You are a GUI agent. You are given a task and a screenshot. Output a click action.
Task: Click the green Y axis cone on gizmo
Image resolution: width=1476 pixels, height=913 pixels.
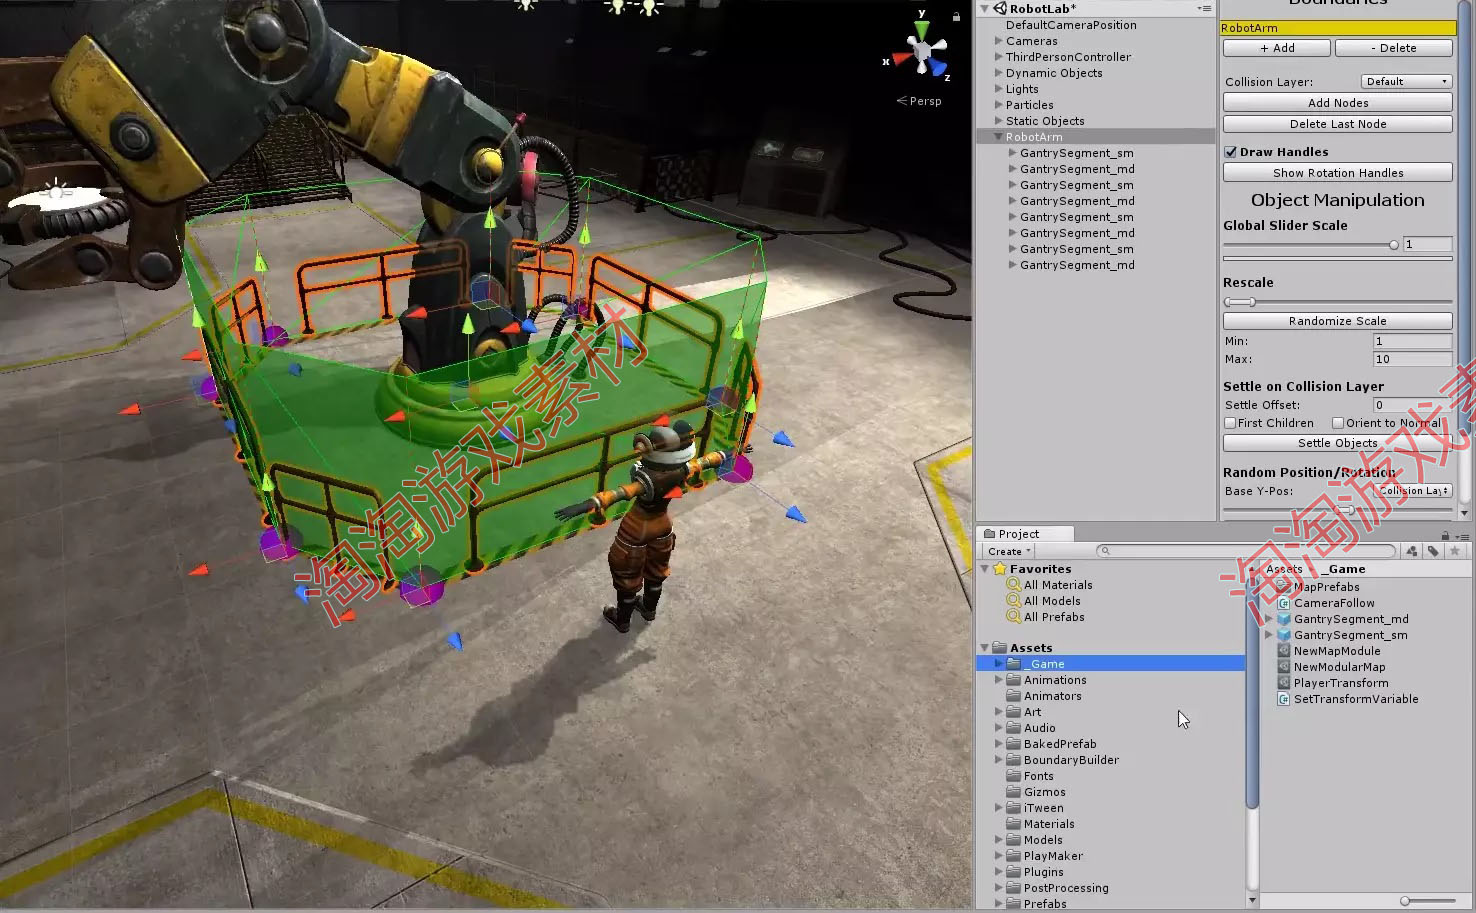pyautogui.click(x=922, y=29)
